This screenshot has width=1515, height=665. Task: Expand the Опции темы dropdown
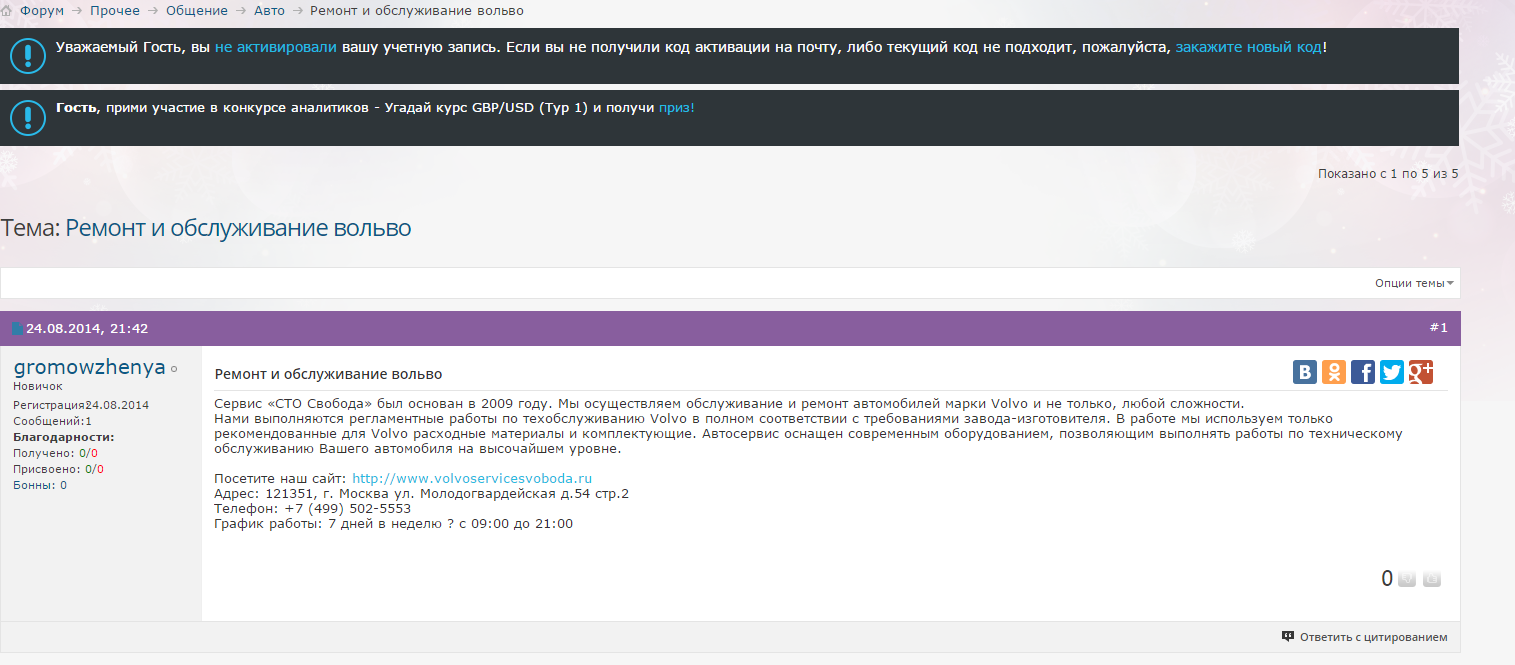click(1414, 283)
